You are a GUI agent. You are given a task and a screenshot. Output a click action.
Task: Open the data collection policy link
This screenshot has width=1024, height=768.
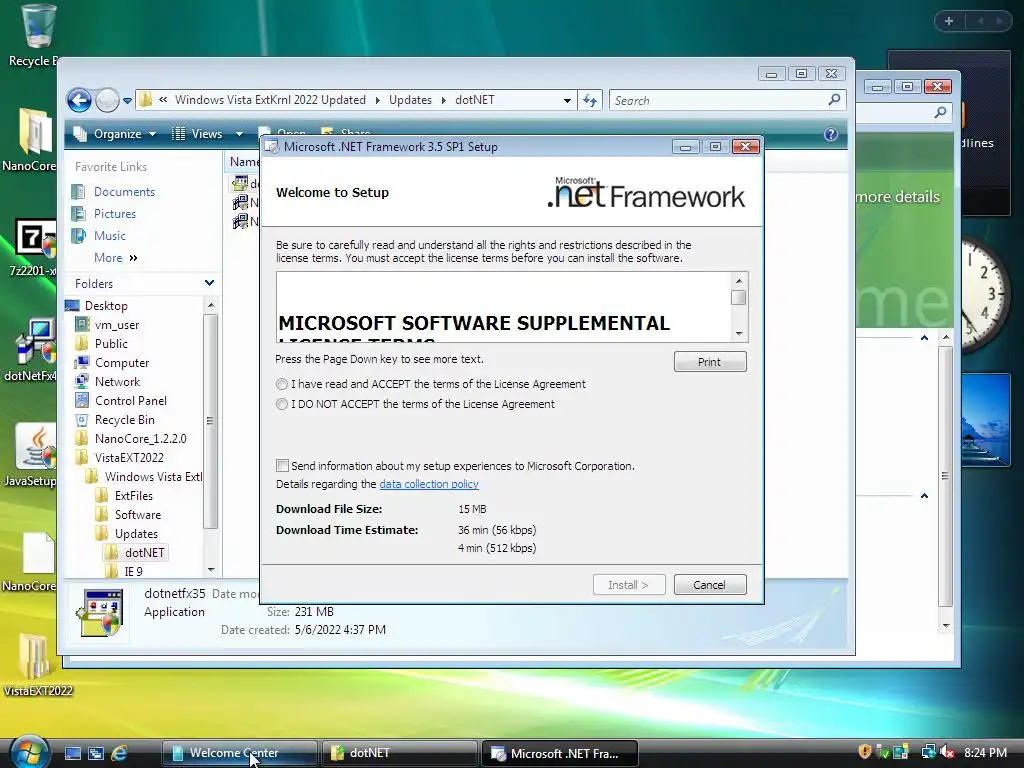[x=428, y=484]
